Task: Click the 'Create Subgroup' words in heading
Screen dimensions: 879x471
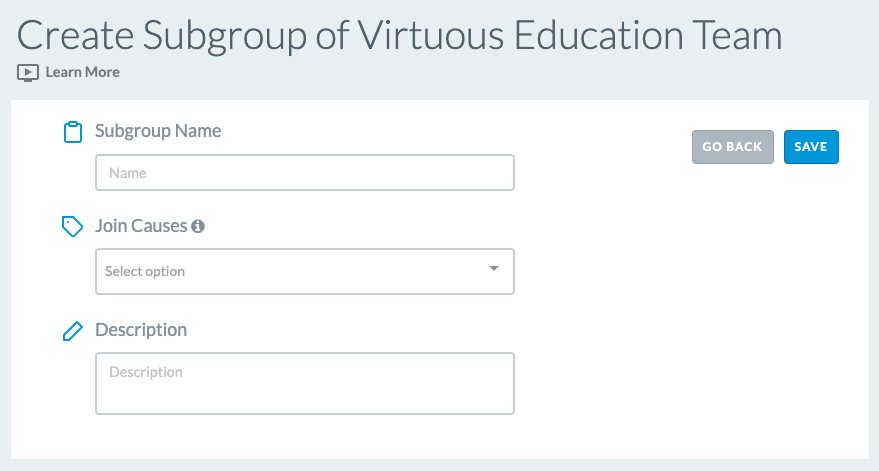Action: click(x=162, y=35)
